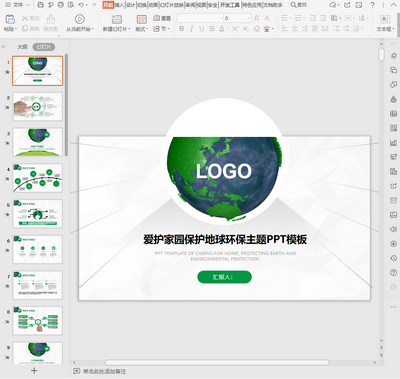This screenshot has height=379, width=400.
Task: Click the print preview icon
Action: click(x=71, y=5)
